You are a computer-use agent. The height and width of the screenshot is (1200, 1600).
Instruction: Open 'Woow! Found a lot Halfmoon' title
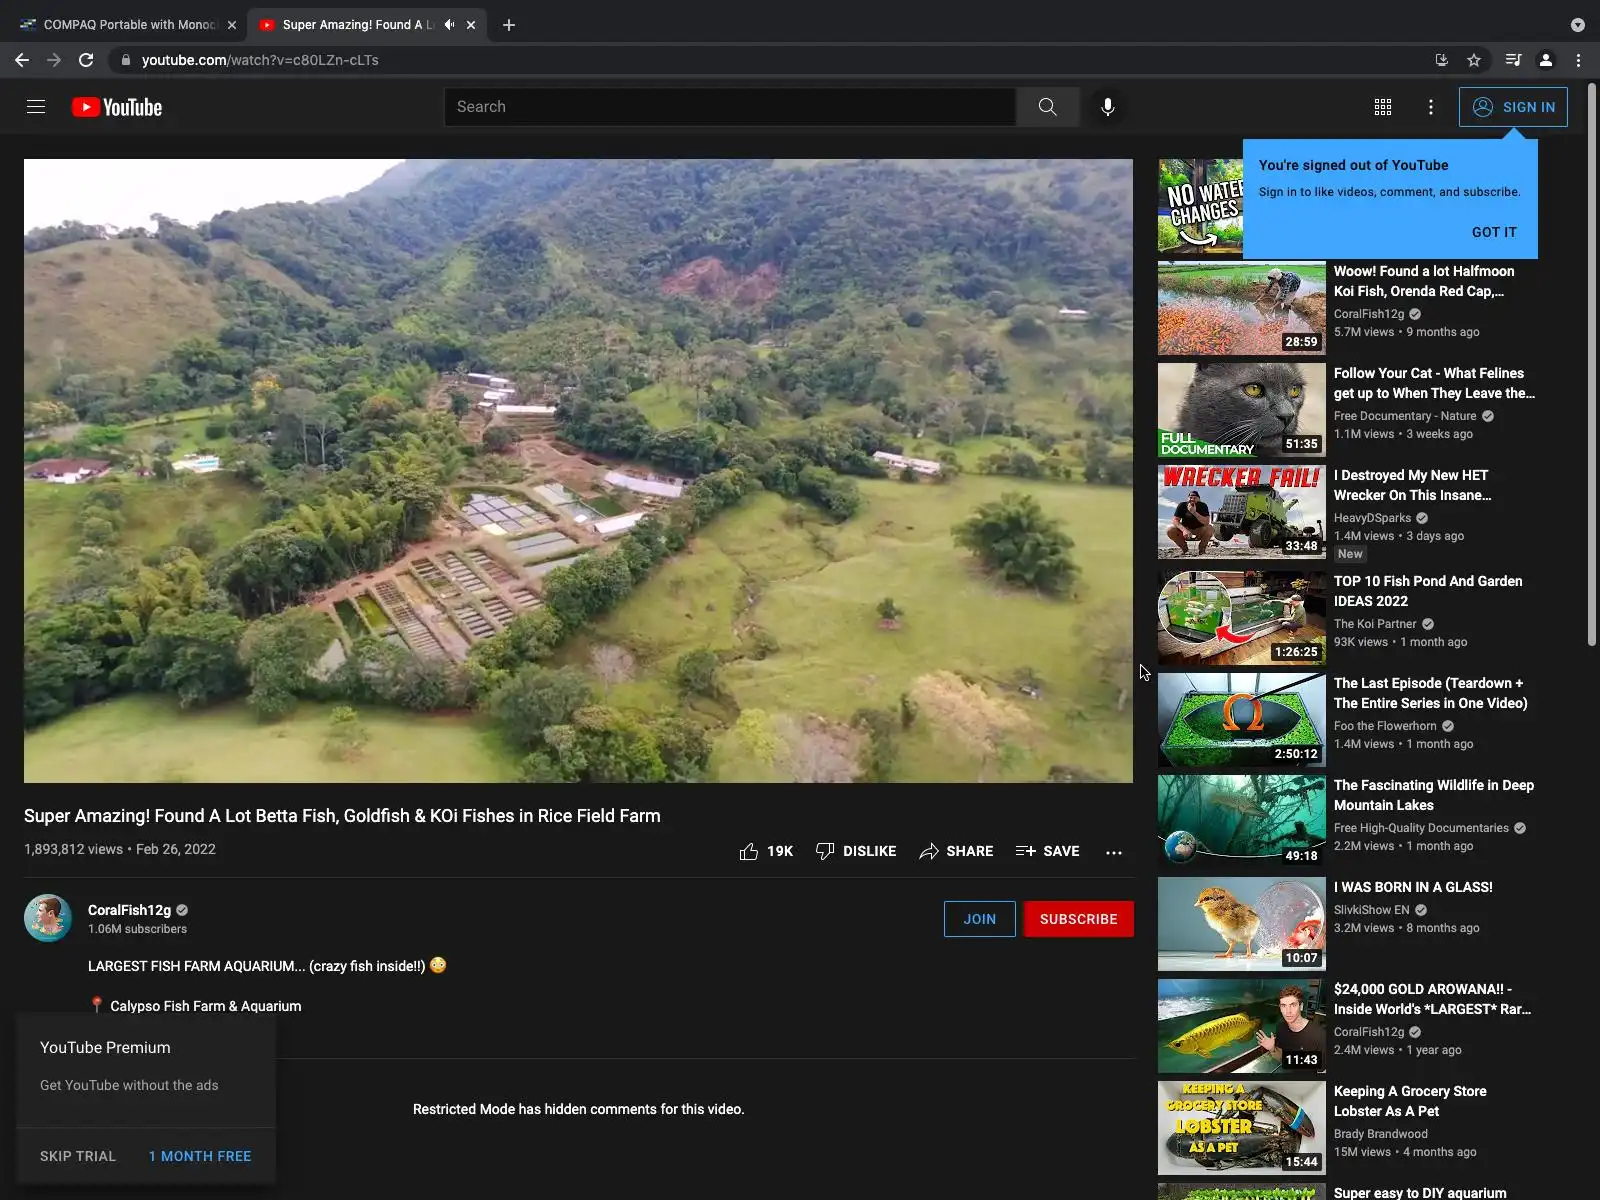click(1424, 281)
